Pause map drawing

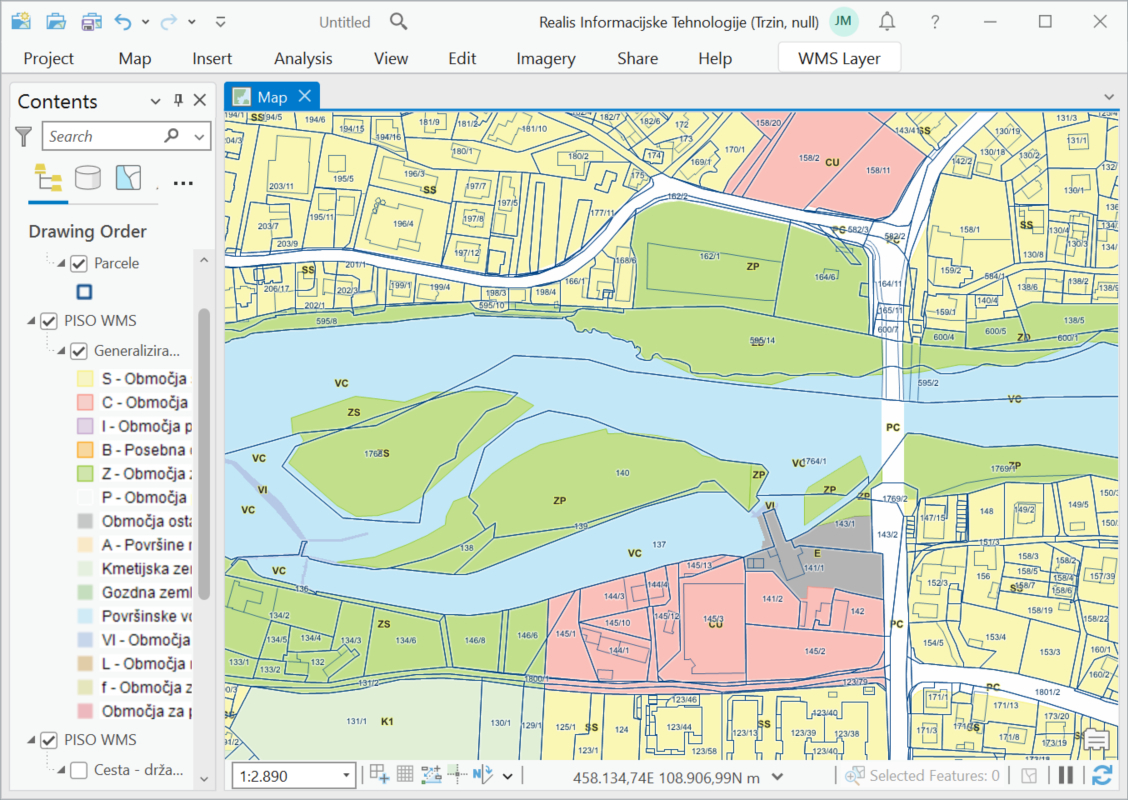(1066, 775)
